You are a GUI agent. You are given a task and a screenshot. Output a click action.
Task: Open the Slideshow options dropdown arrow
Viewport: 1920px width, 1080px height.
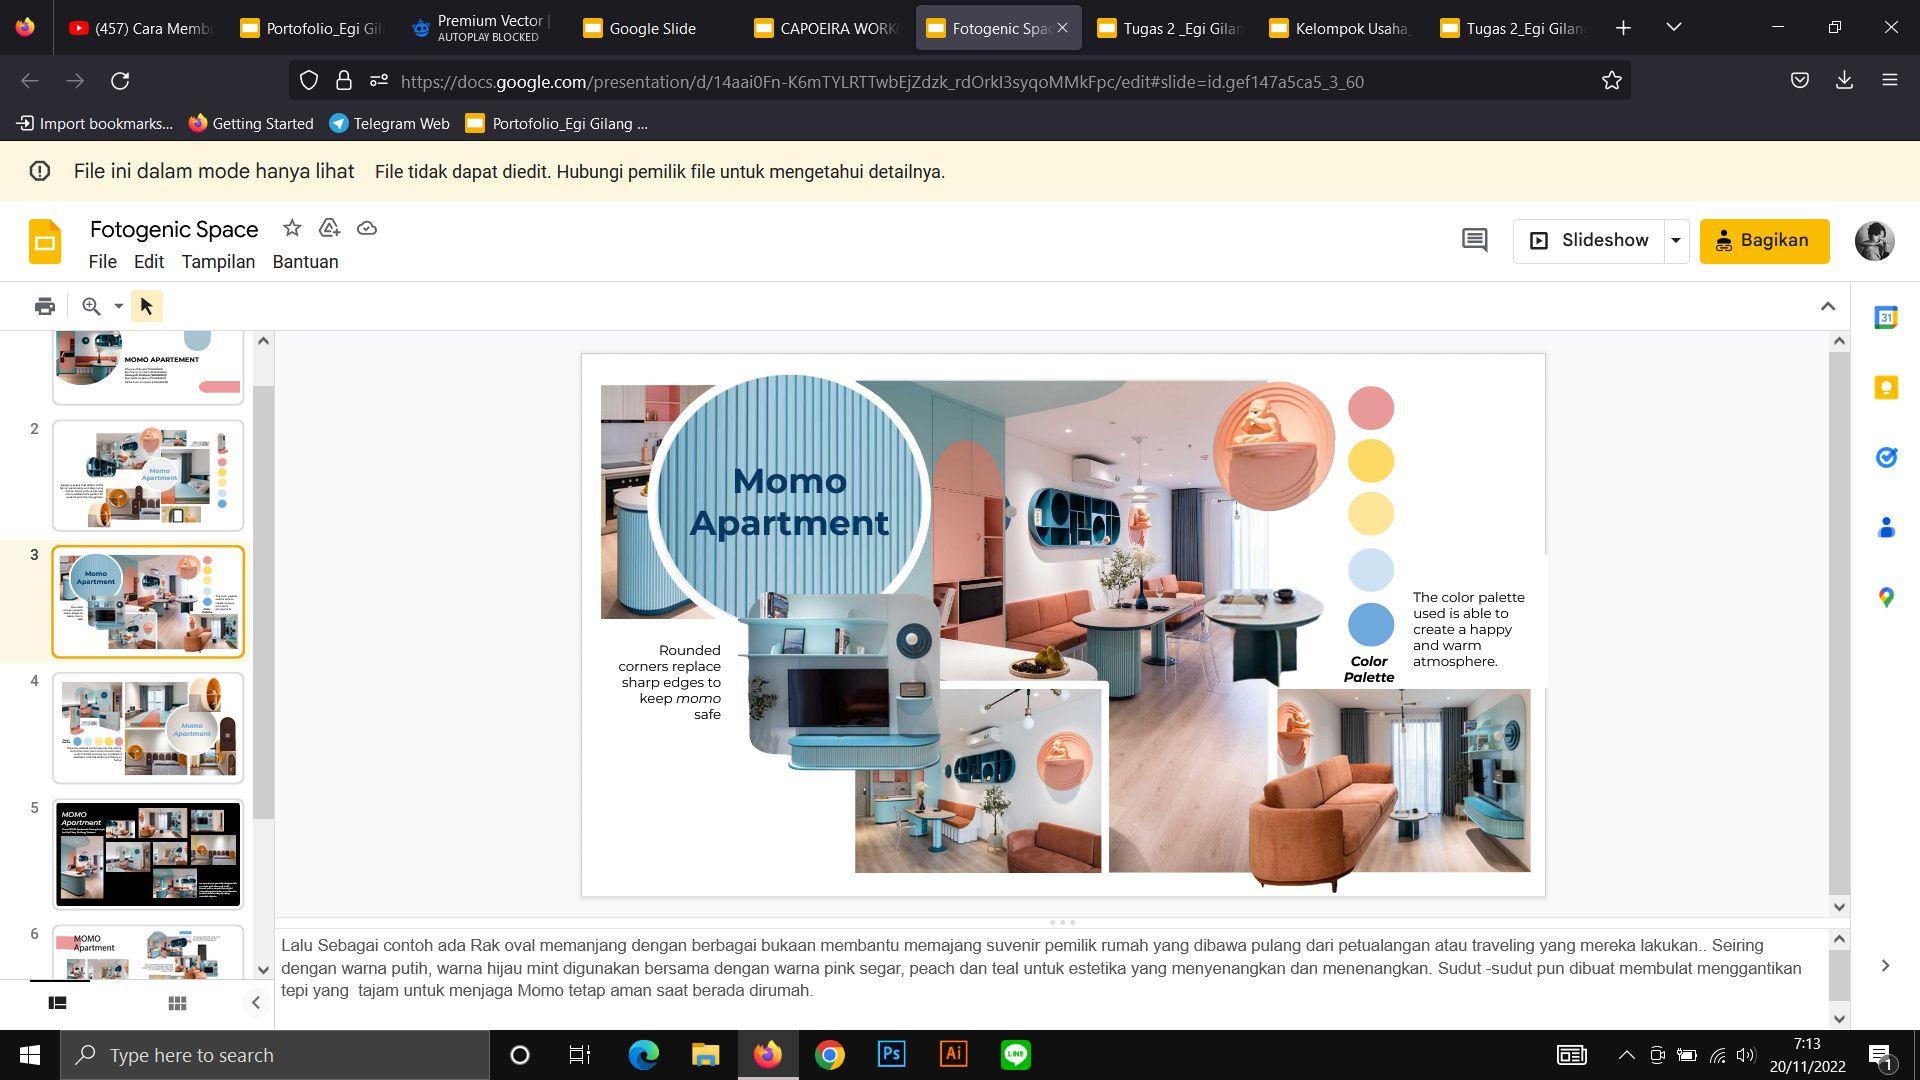1676,240
